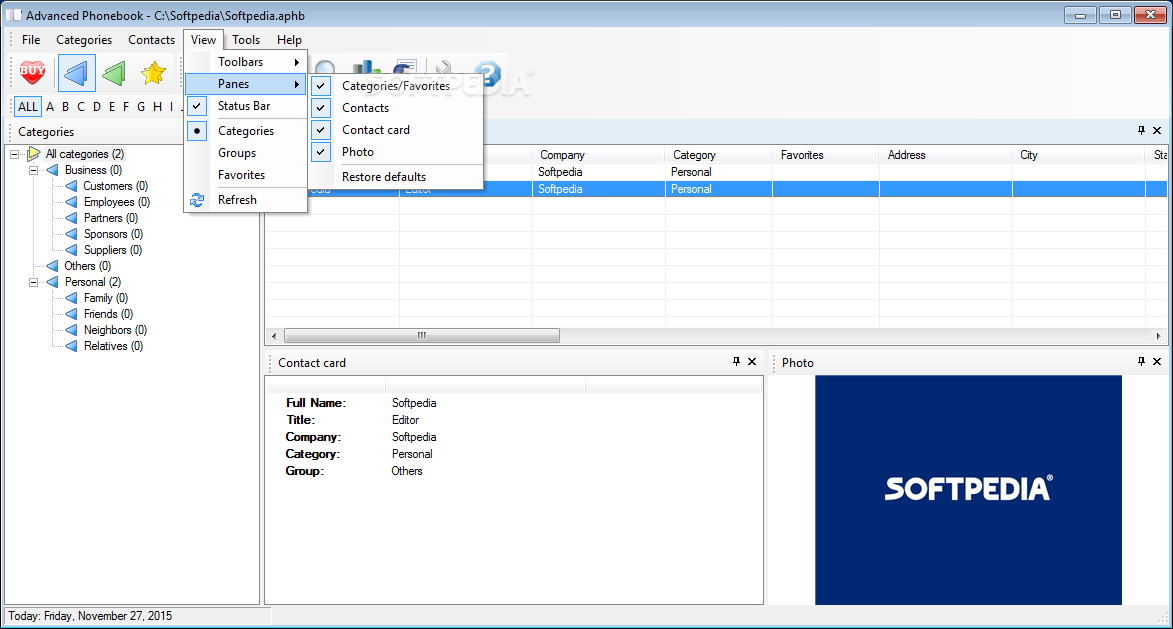Click Restore defaults in Panes submenu
1173x629 pixels.
pos(396,177)
